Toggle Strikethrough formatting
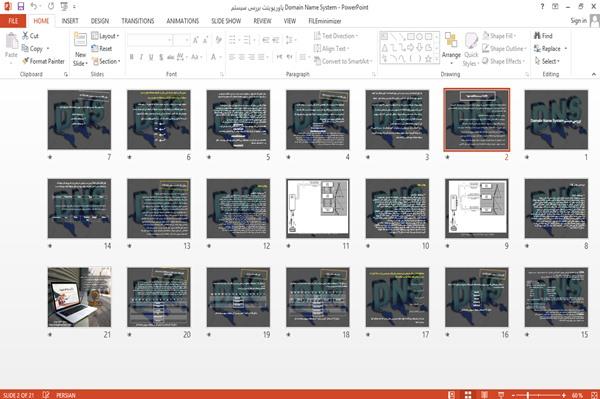This screenshot has width=600, height=399. [x=171, y=57]
